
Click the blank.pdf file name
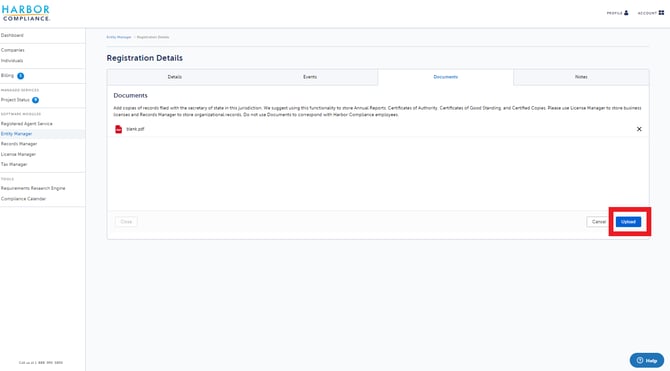tap(135, 129)
